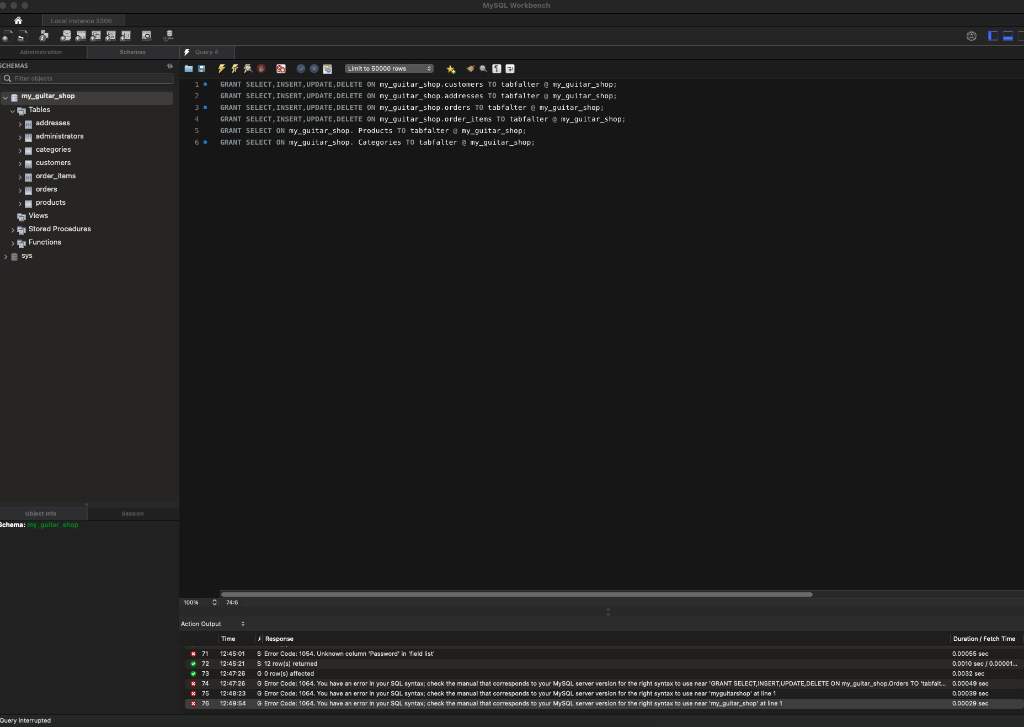Click editor horizontal scrollbar
This screenshot has width=1024, height=727.
pos(517,594)
